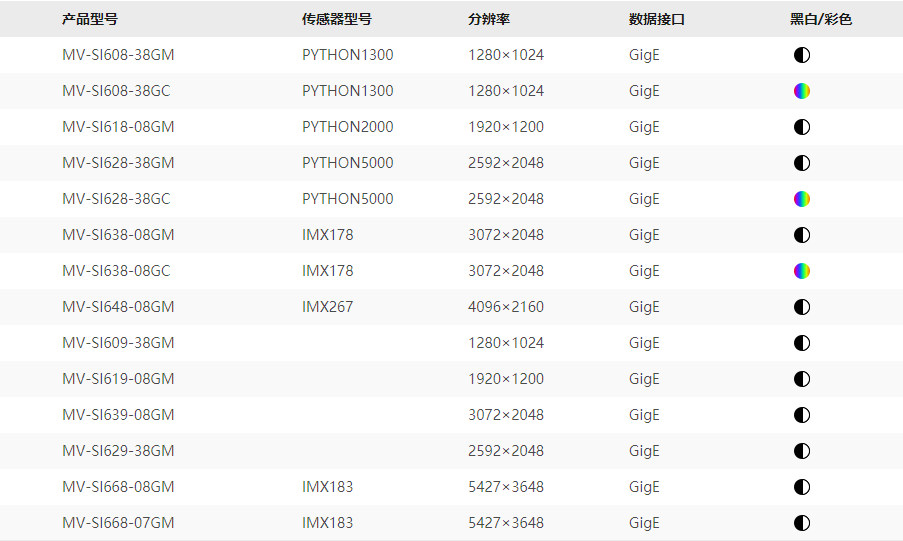Click the IMX267 sensor model text
903x541 pixels.
327,307
